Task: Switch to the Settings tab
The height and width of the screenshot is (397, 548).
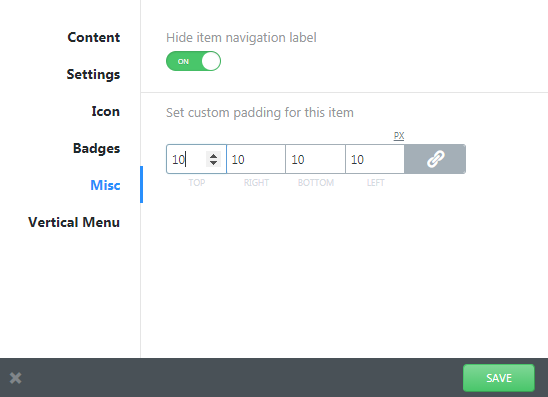Action: click(93, 74)
